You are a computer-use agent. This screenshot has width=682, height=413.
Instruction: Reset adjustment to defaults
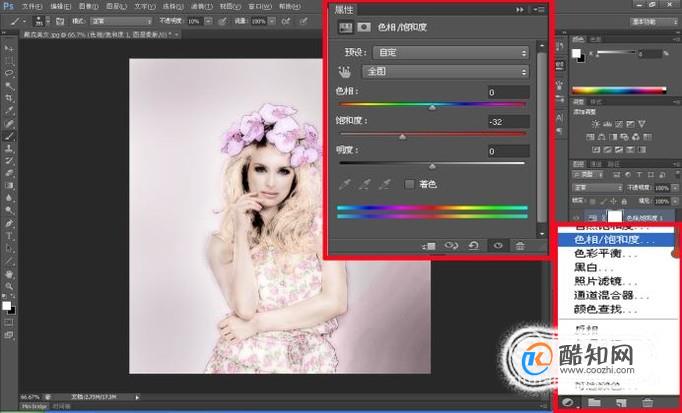point(474,246)
